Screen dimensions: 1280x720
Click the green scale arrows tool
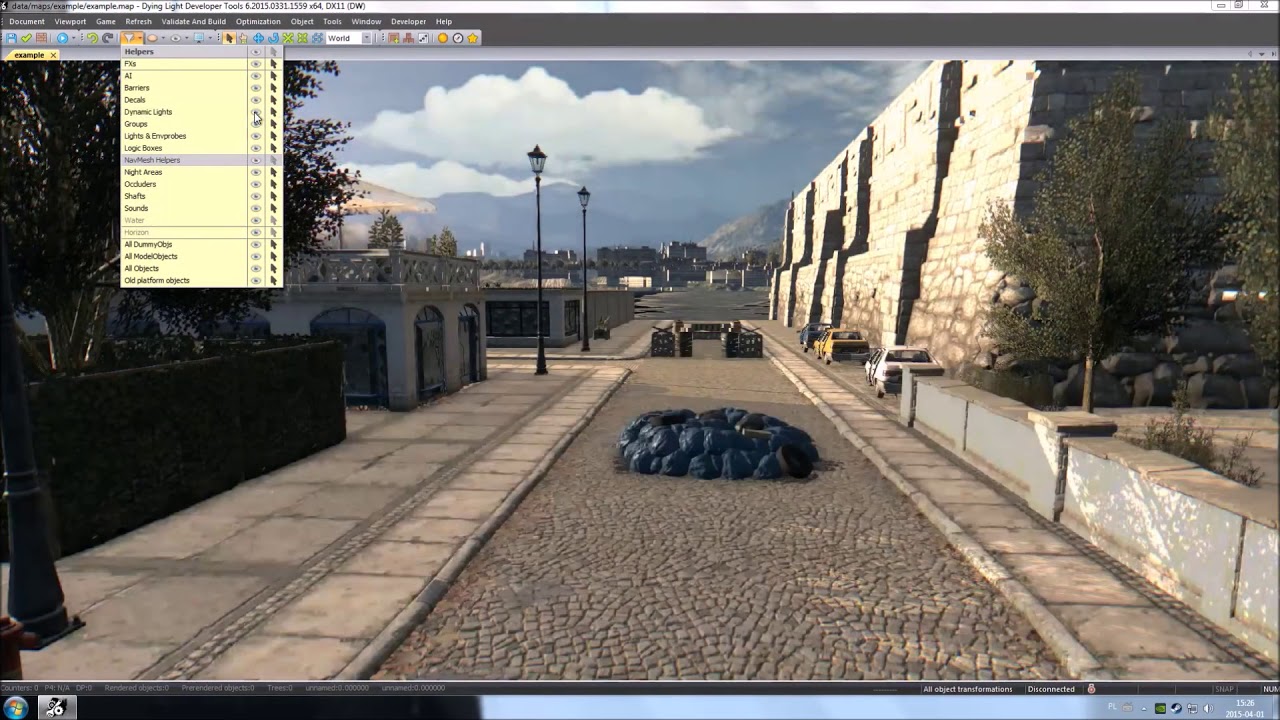tap(288, 38)
